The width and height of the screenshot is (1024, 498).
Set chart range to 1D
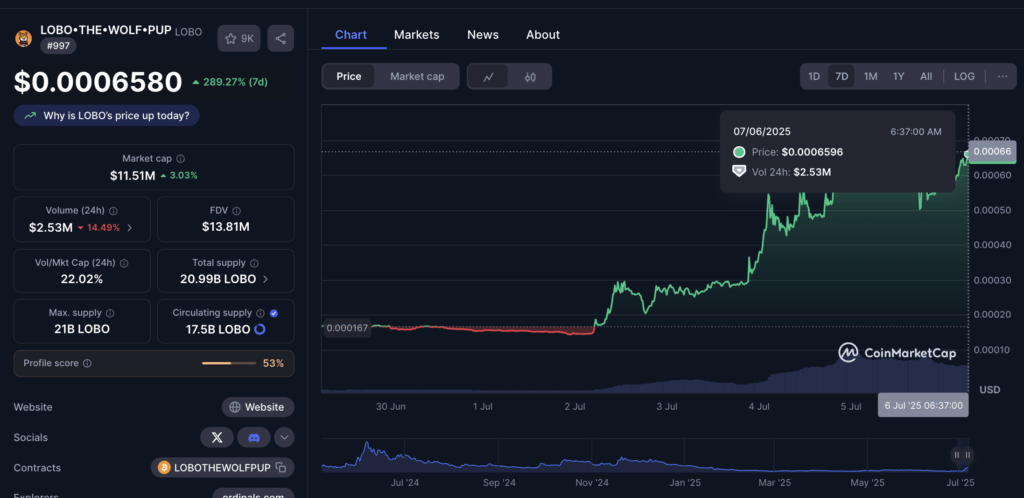[x=814, y=76]
